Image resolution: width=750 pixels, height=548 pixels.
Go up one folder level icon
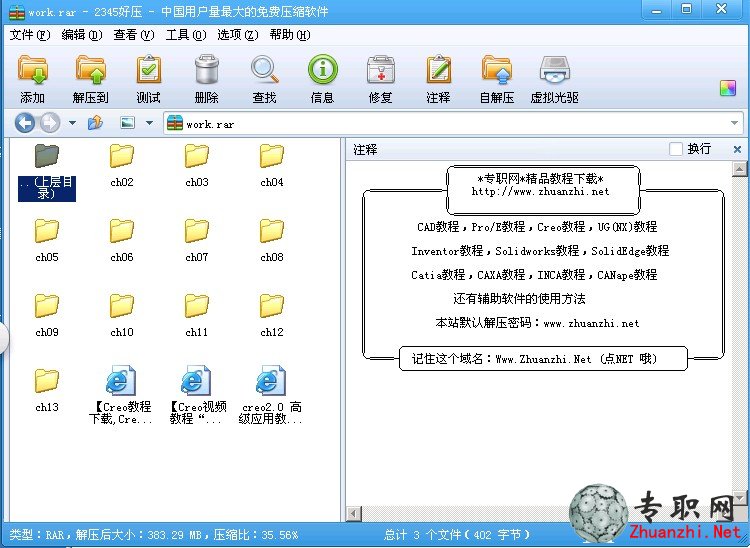point(95,123)
